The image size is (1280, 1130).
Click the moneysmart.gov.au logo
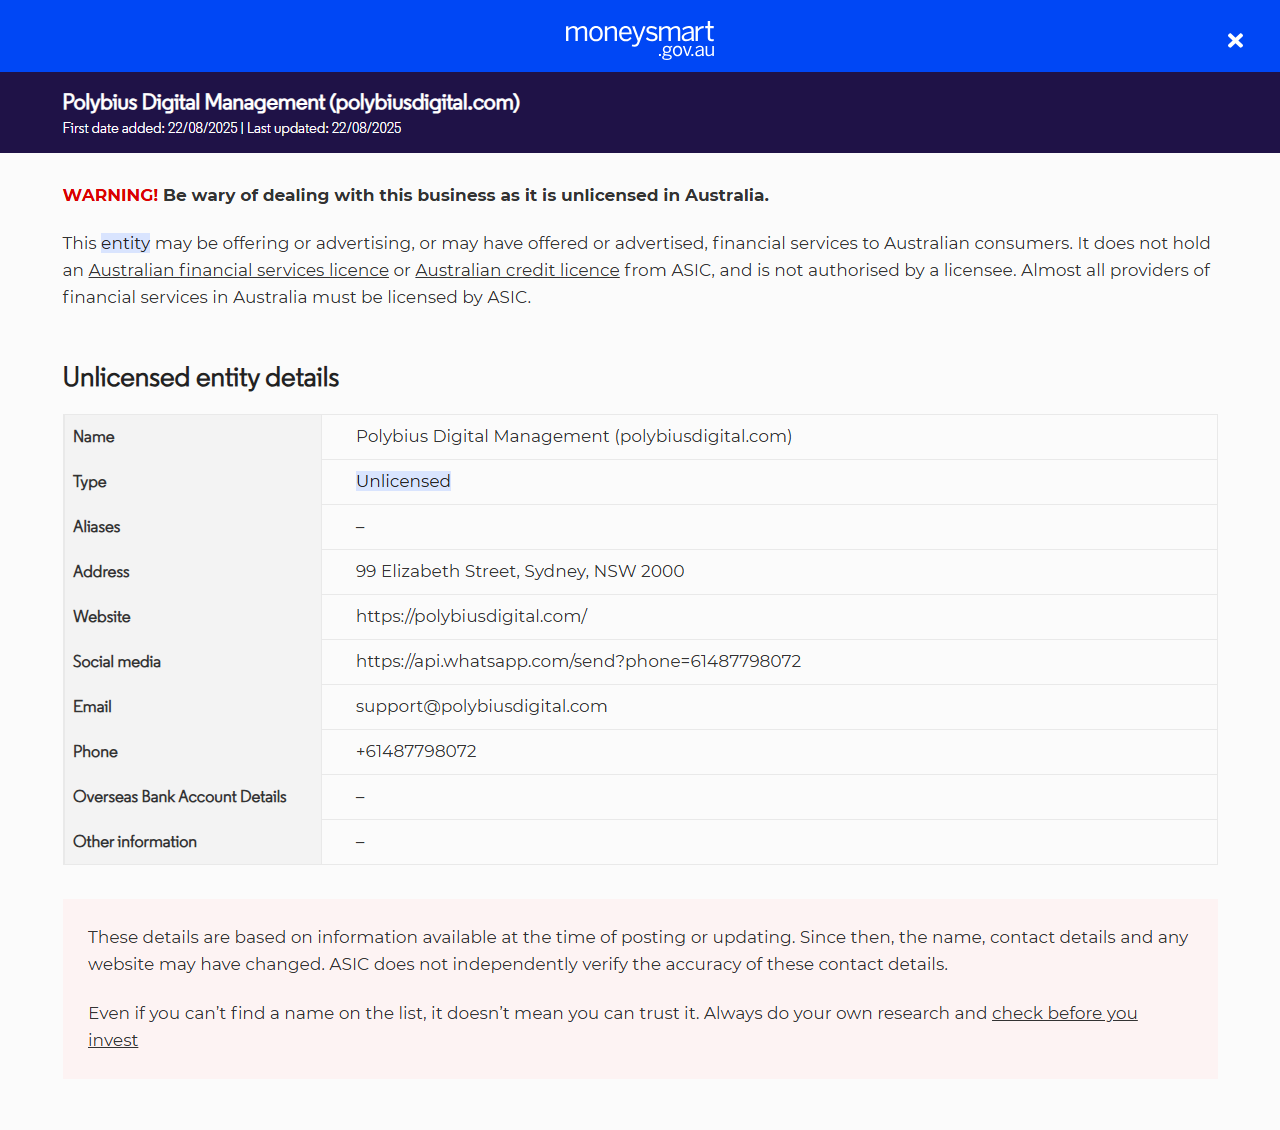coord(640,38)
